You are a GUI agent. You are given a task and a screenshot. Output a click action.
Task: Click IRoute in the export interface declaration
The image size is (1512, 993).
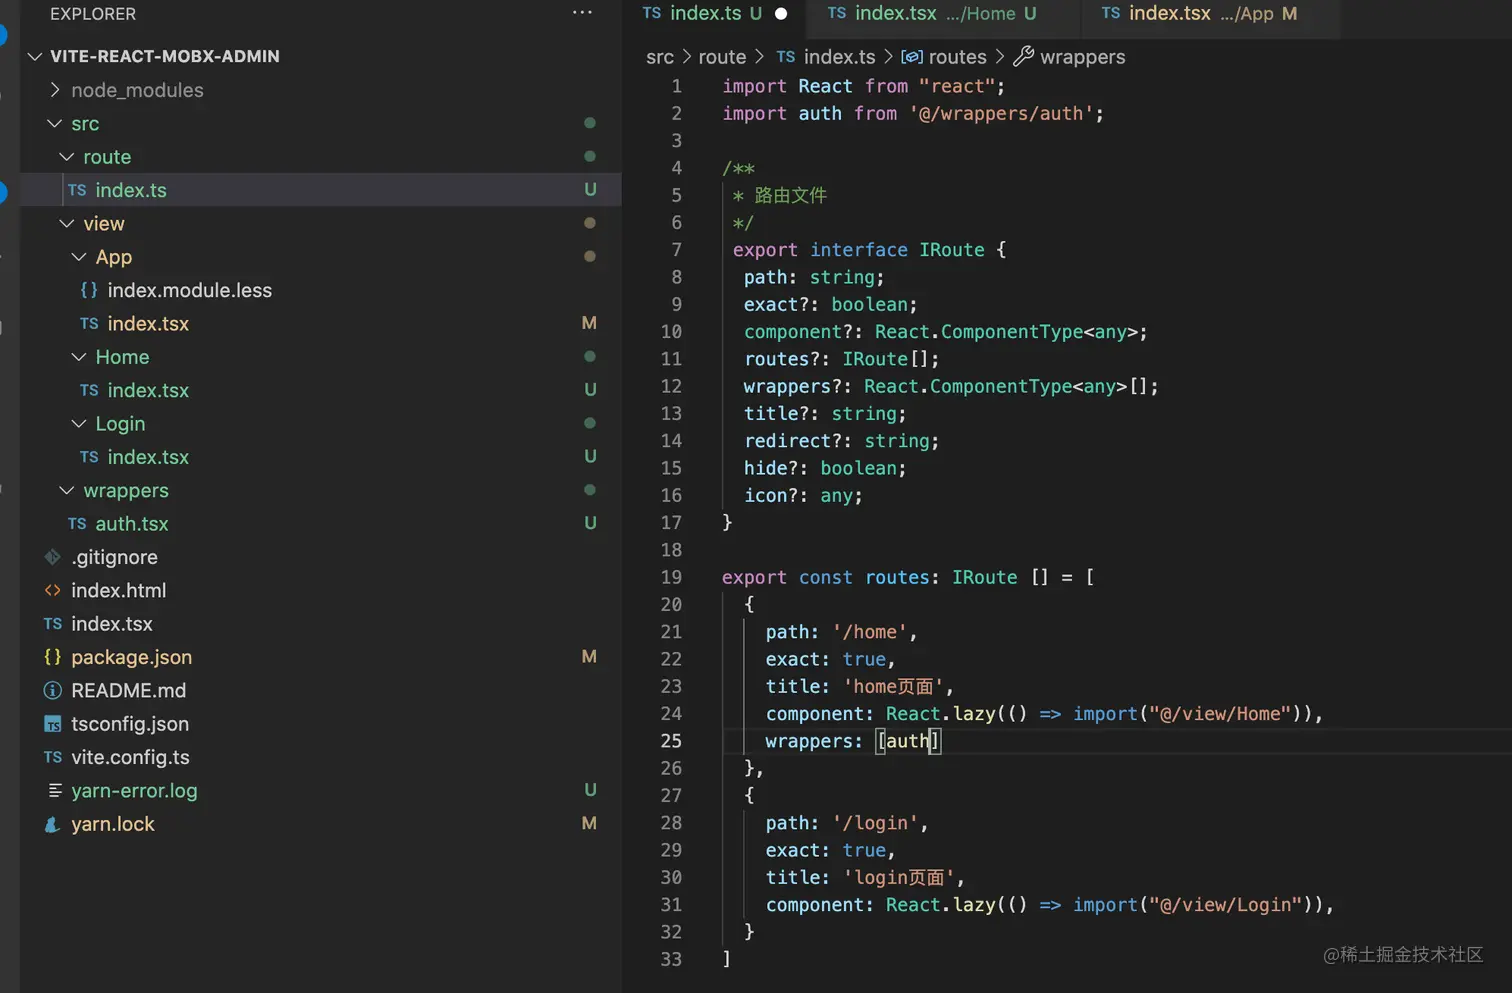coord(952,250)
